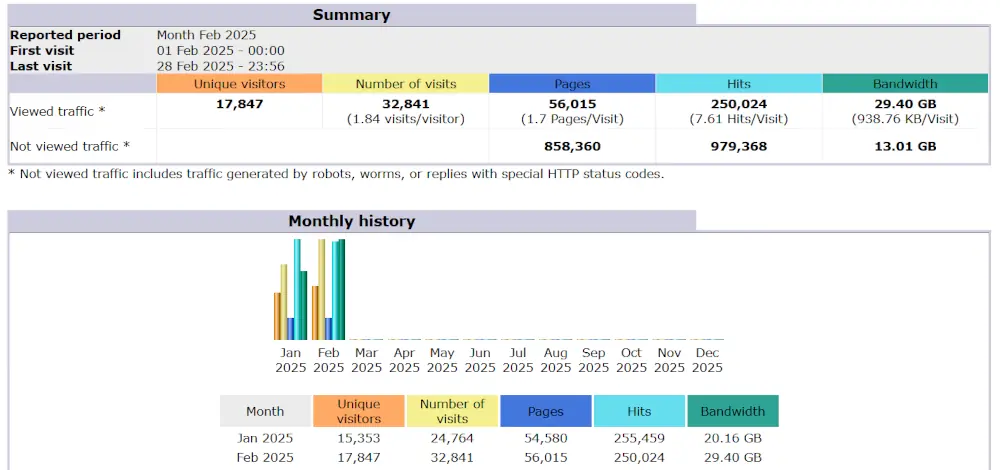Select the "Feb 2025" row label in the monthly table
Image resolution: width=1000 pixels, height=470 pixels.
(x=265, y=457)
